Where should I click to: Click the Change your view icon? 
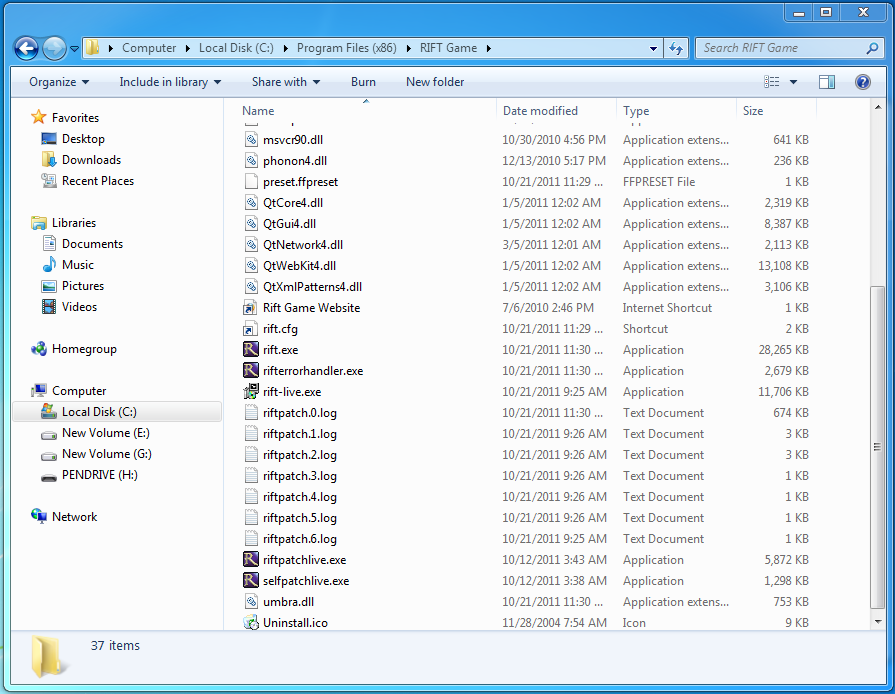point(772,82)
